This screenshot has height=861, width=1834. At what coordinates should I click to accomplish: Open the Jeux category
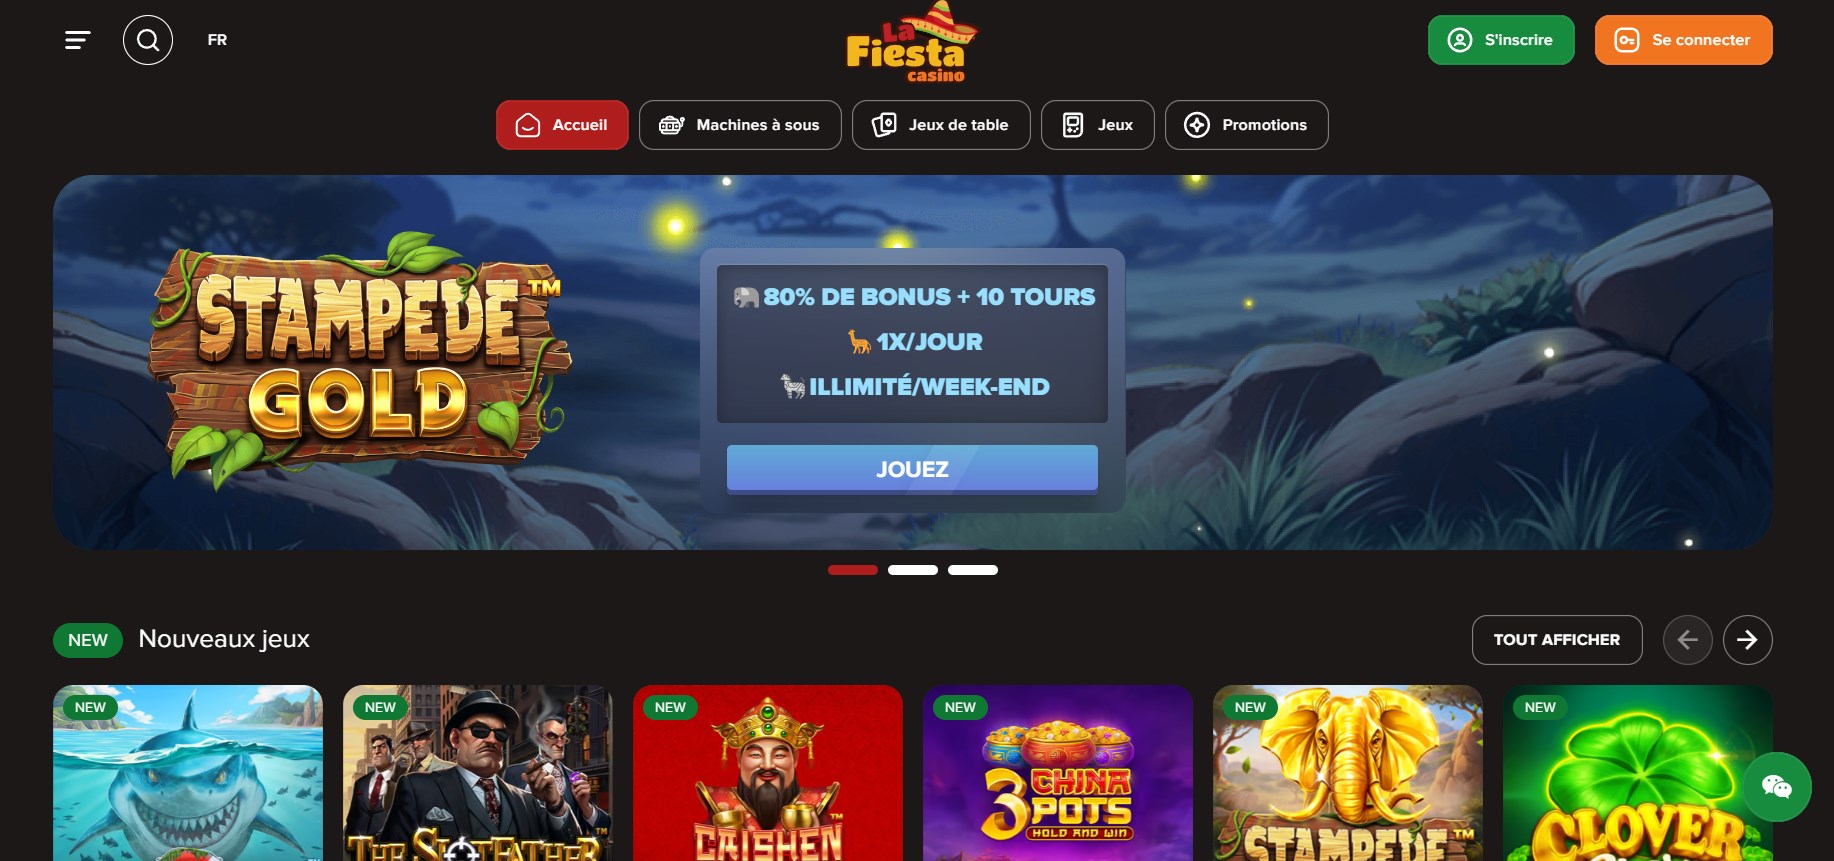coord(1097,125)
